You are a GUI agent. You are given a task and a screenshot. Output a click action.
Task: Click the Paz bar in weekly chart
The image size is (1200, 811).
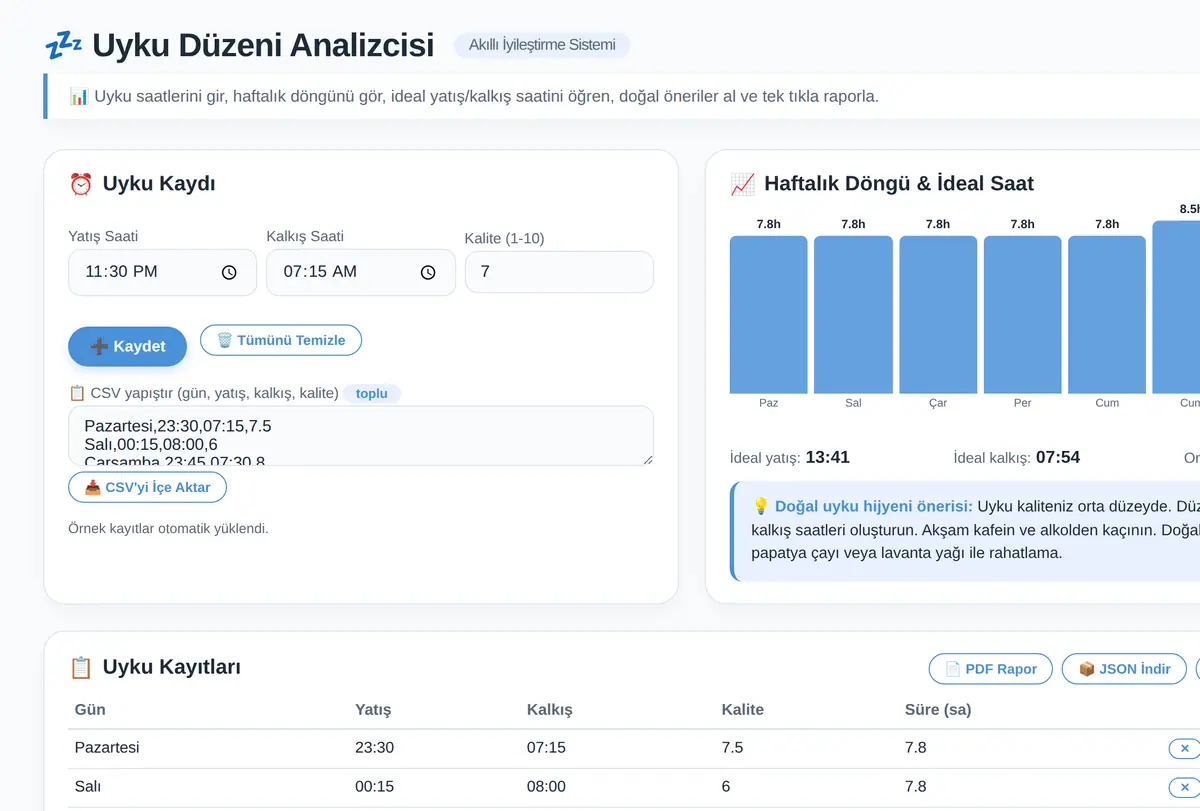click(x=768, y=315)
